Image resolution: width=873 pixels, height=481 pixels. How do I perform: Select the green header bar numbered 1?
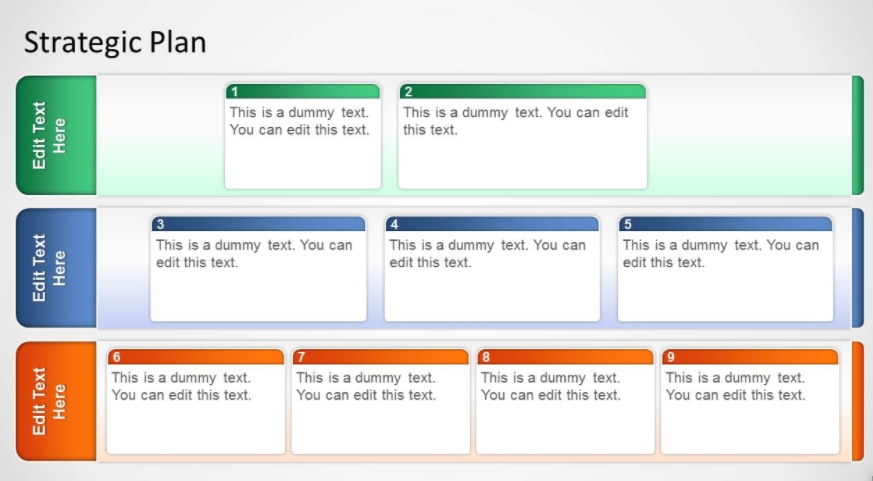pos(302,92)
